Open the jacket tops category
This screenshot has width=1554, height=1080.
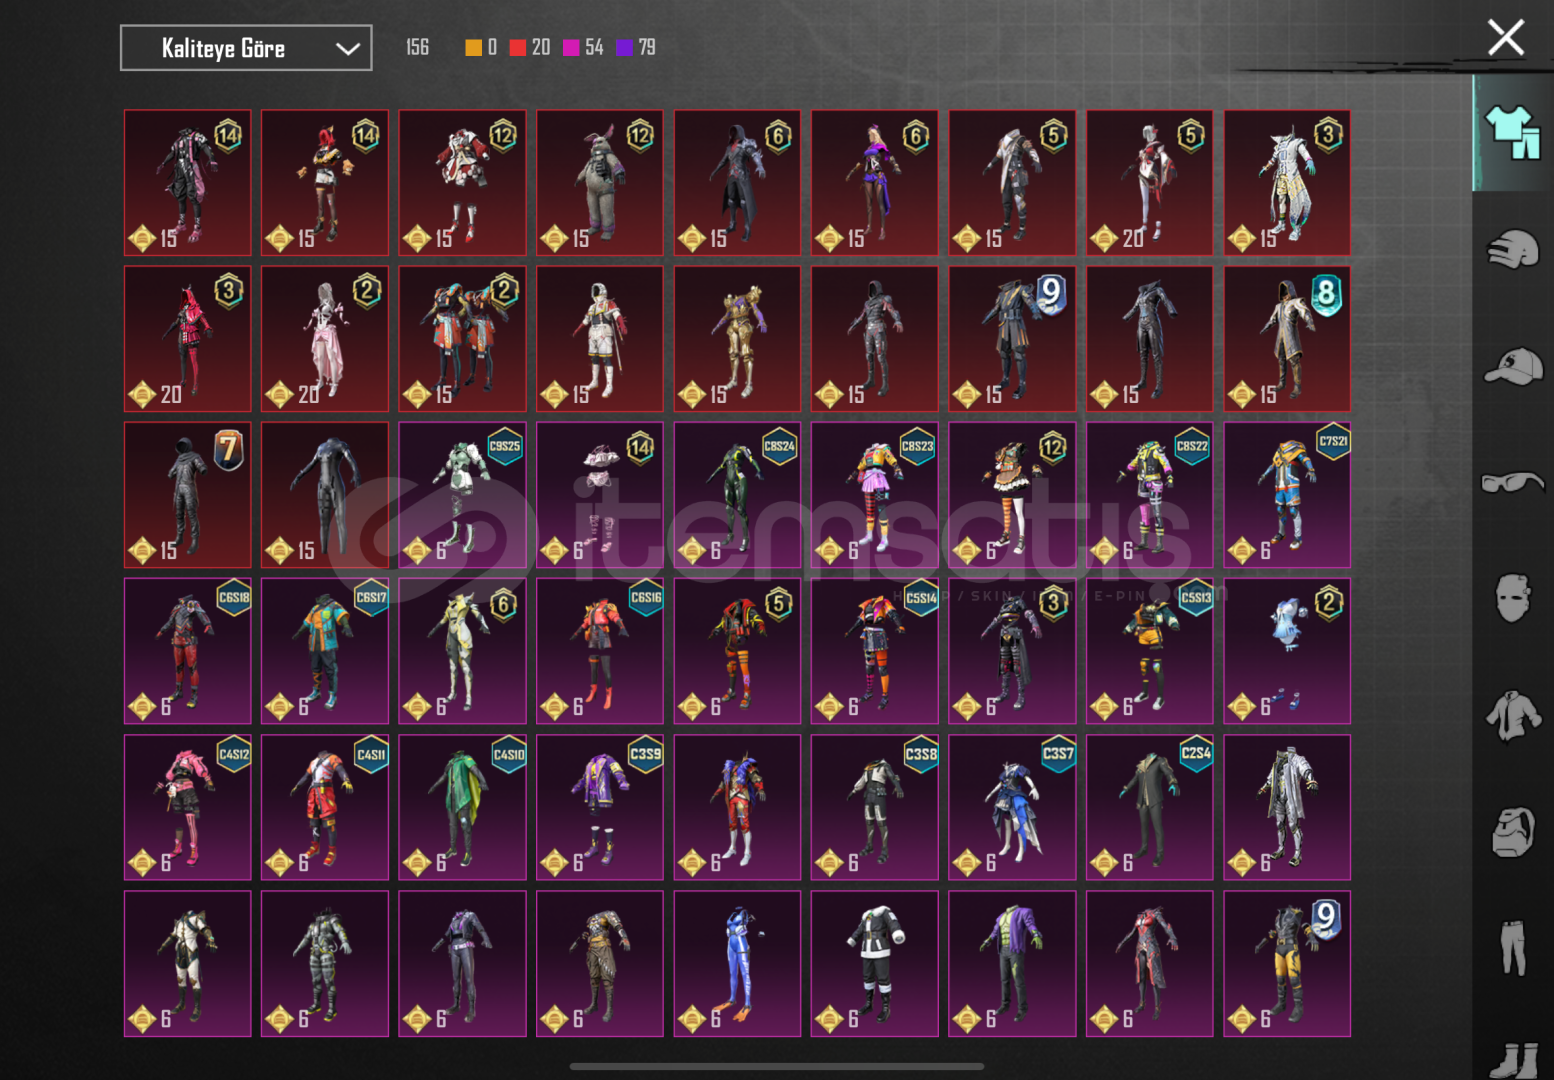[x=1513, y=715]
